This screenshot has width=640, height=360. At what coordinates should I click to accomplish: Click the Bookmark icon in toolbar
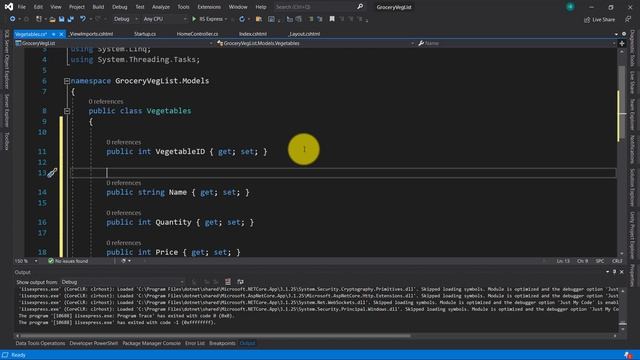(x=332, y=19)
